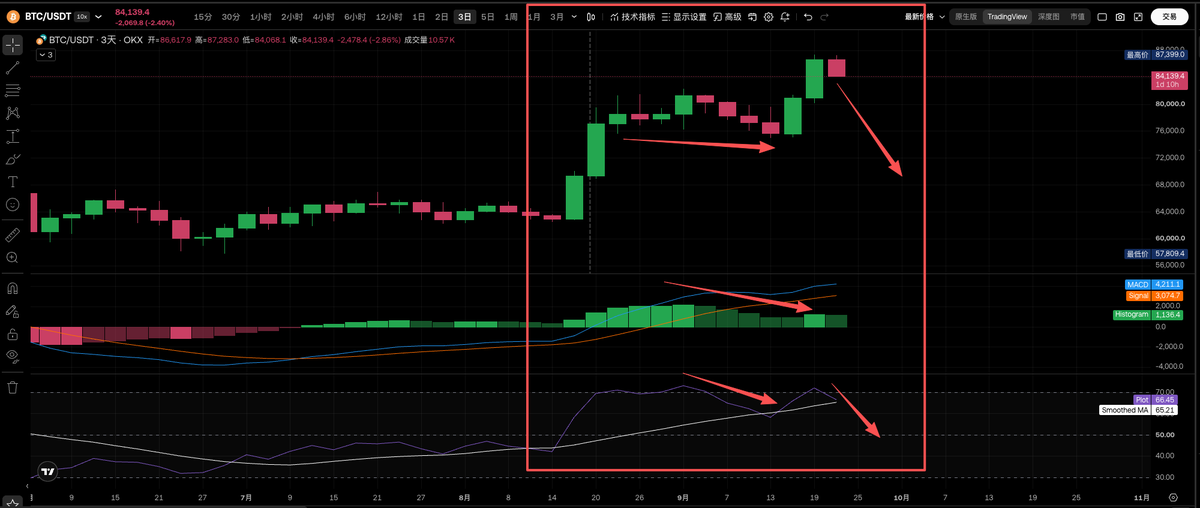This screenshot has width=1200, height=508.
Task: Click the TradingView logo on chart
Action: (46, 471)
